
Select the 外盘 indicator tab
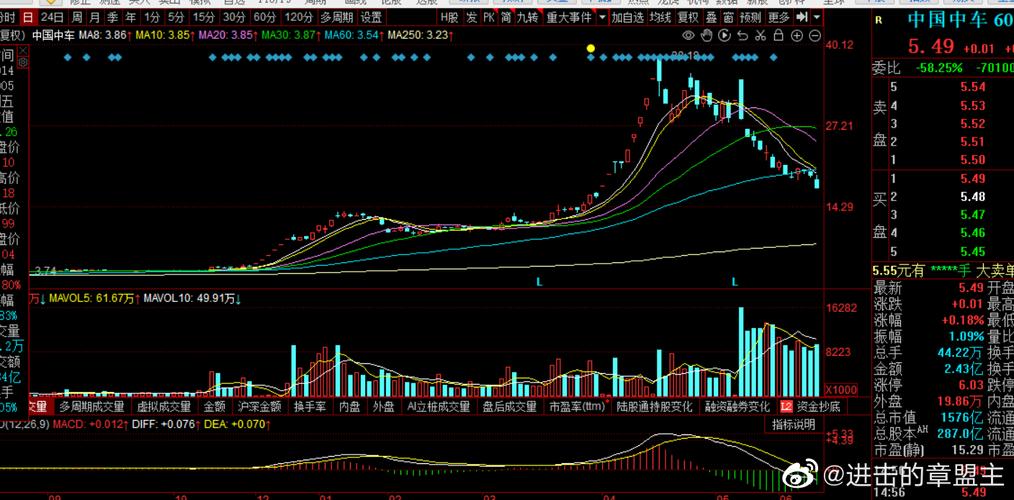383,407
